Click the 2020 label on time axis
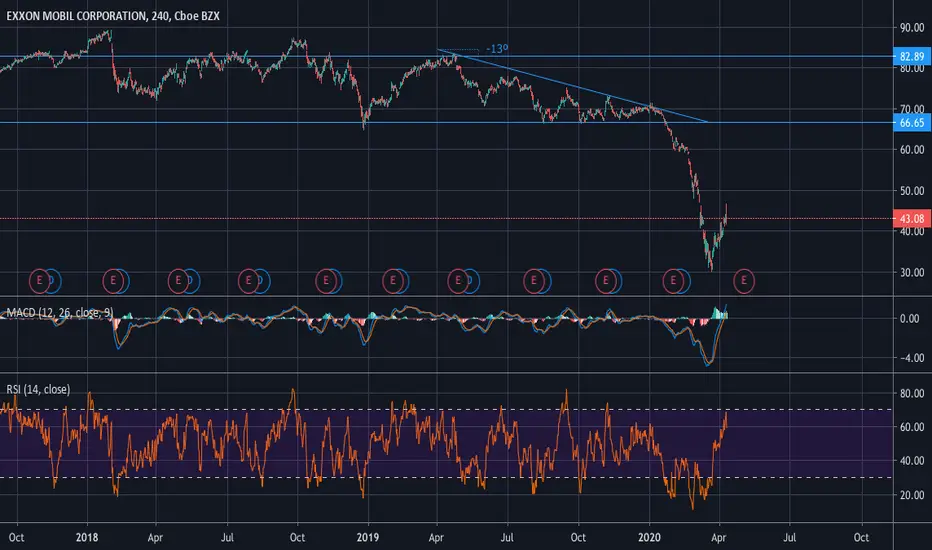Image resolution: width=932 pixels, height=550 pixels. coord(649,537)
